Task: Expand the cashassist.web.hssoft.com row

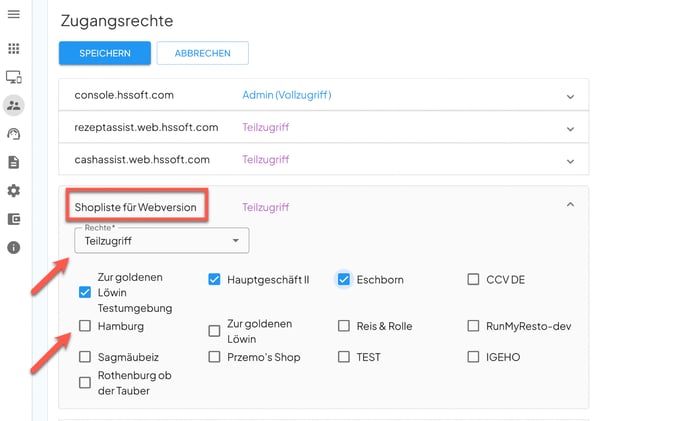Action: tap(570, 160)
